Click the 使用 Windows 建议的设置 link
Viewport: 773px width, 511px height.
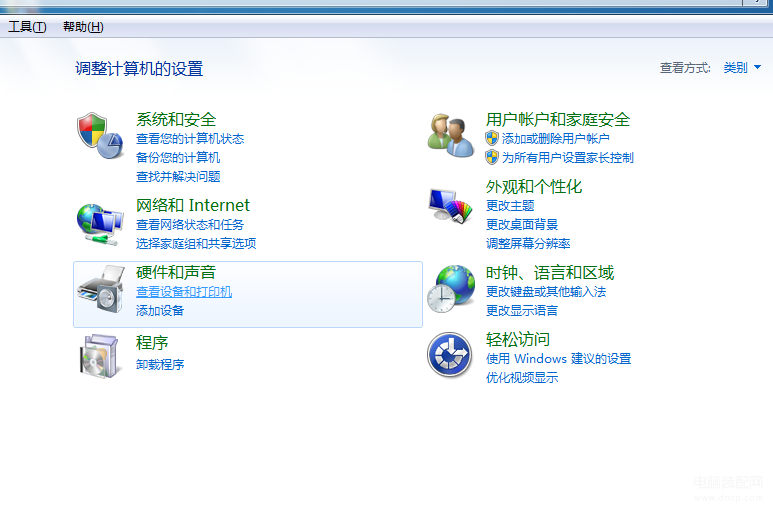point(558,359)
